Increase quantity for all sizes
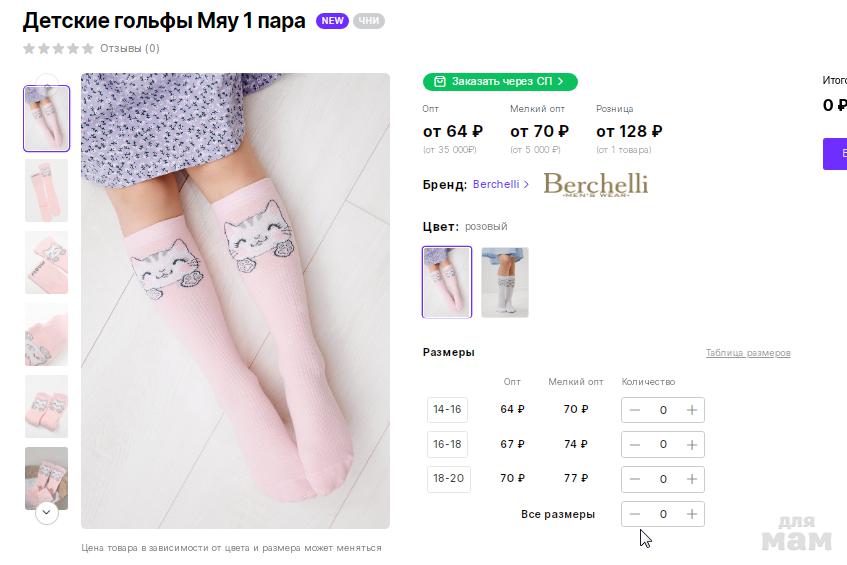The image size is (847, 565). 692,514
